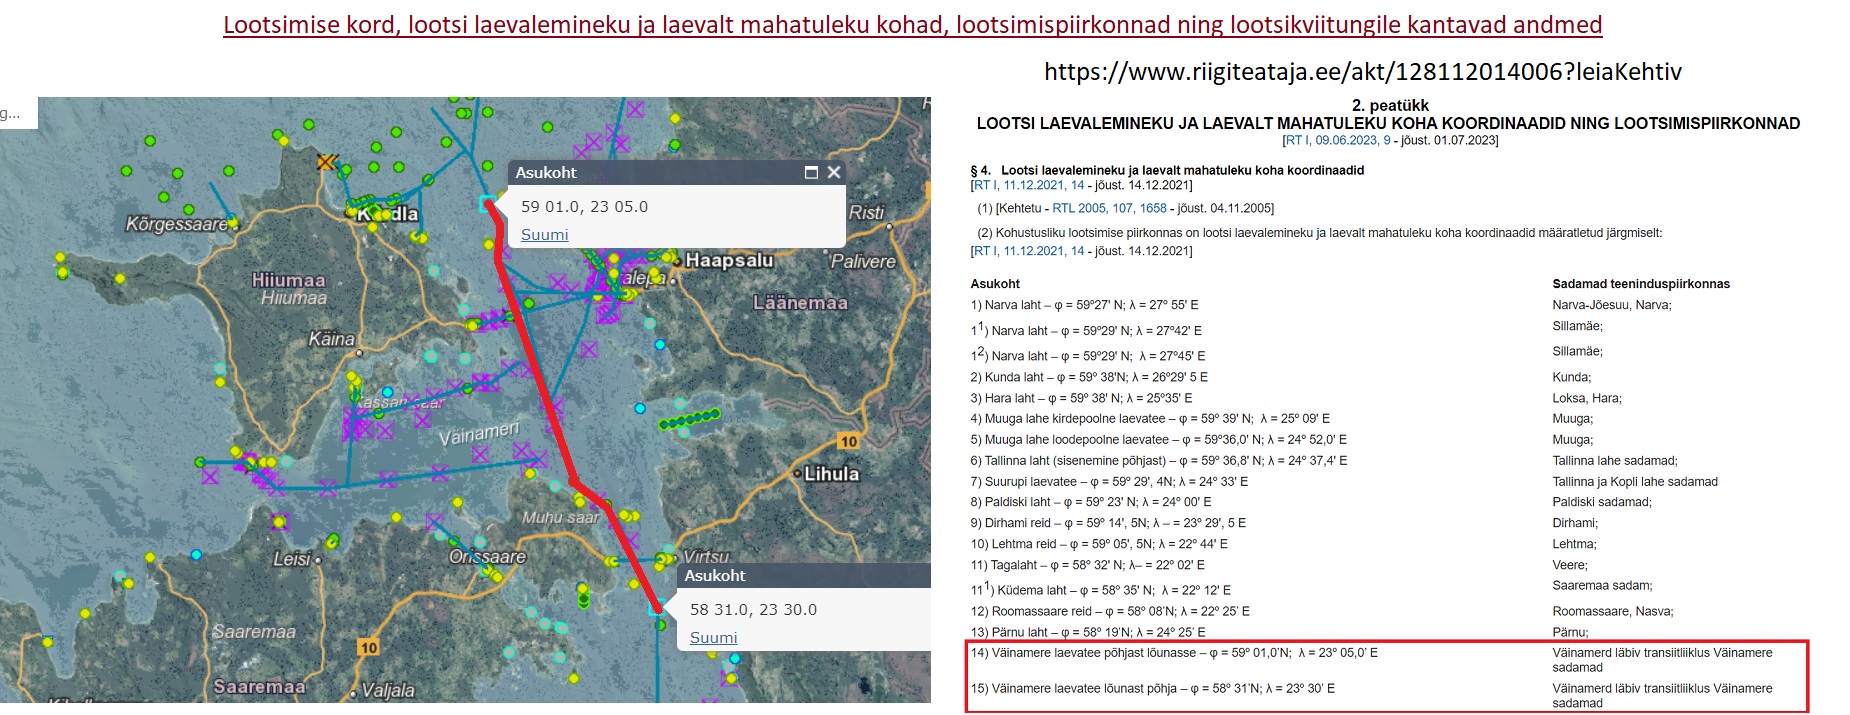Click the Virtsu label on the map
Image resolution: width=1850 pixels, height=715 pixels.
pyautogui.click(x=706, y=557)
